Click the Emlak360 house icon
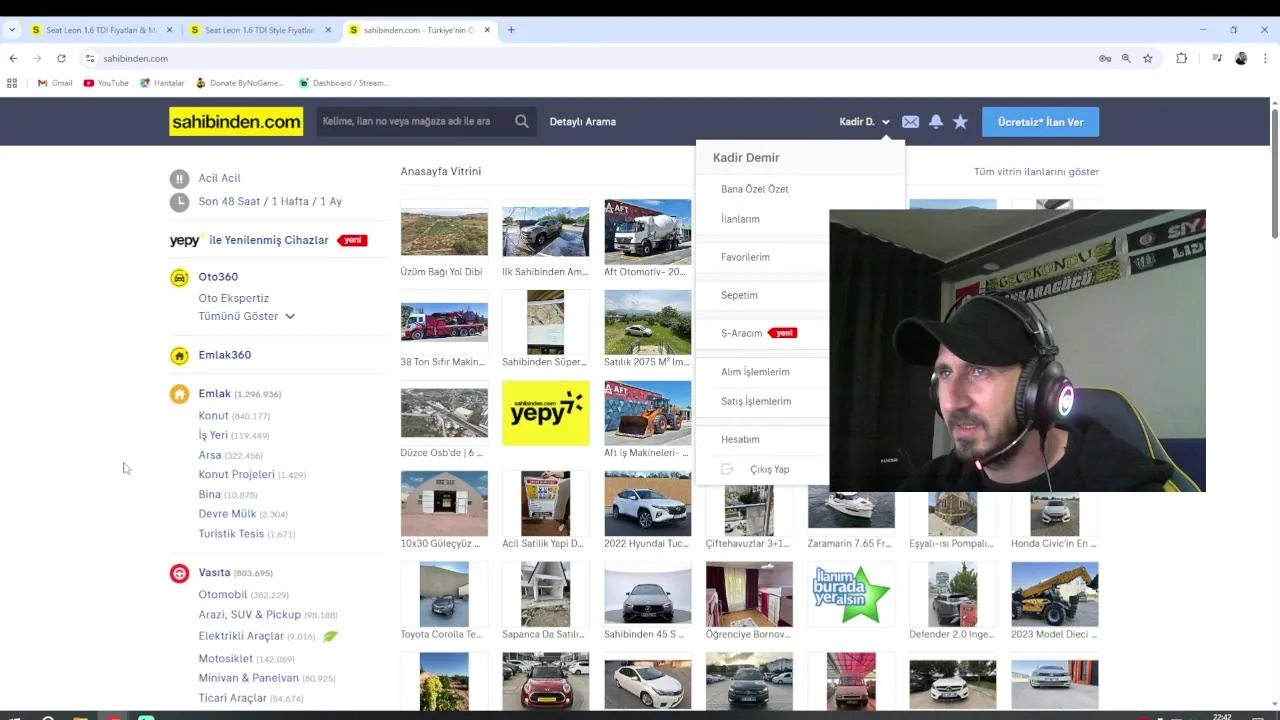 tap(179, 356)
